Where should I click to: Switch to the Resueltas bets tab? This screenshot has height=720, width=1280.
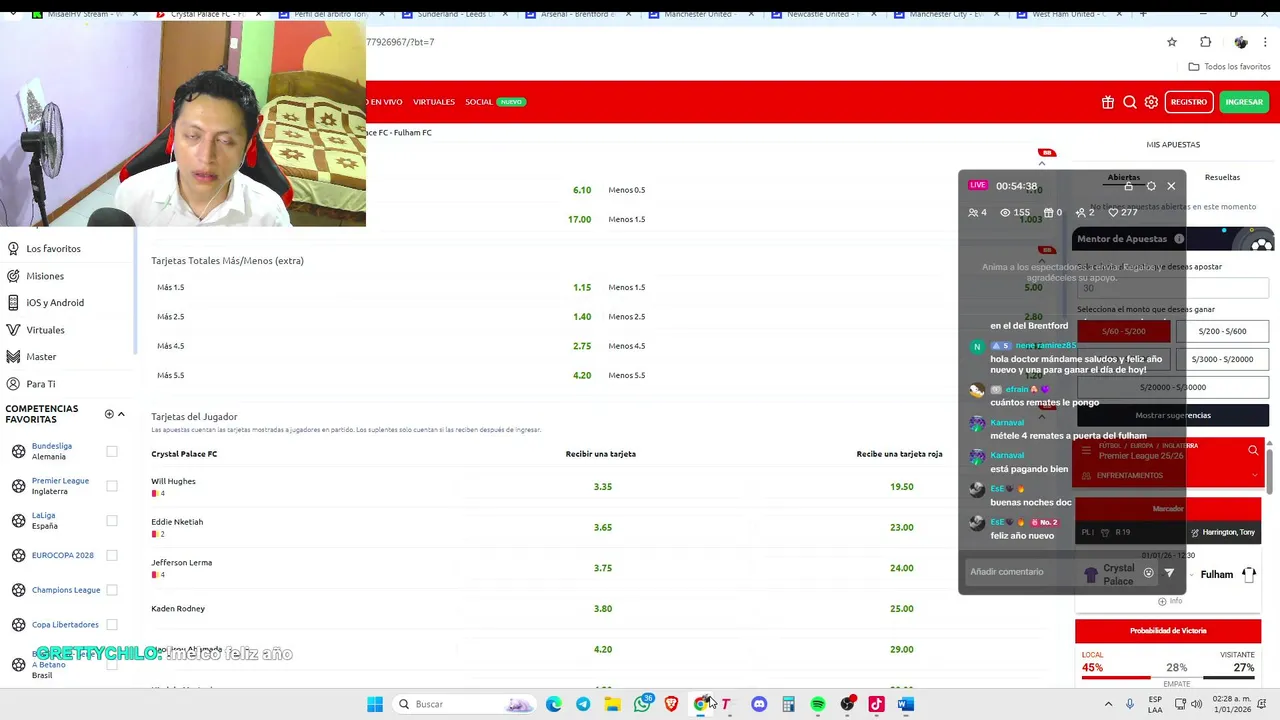coord(1222,177)
